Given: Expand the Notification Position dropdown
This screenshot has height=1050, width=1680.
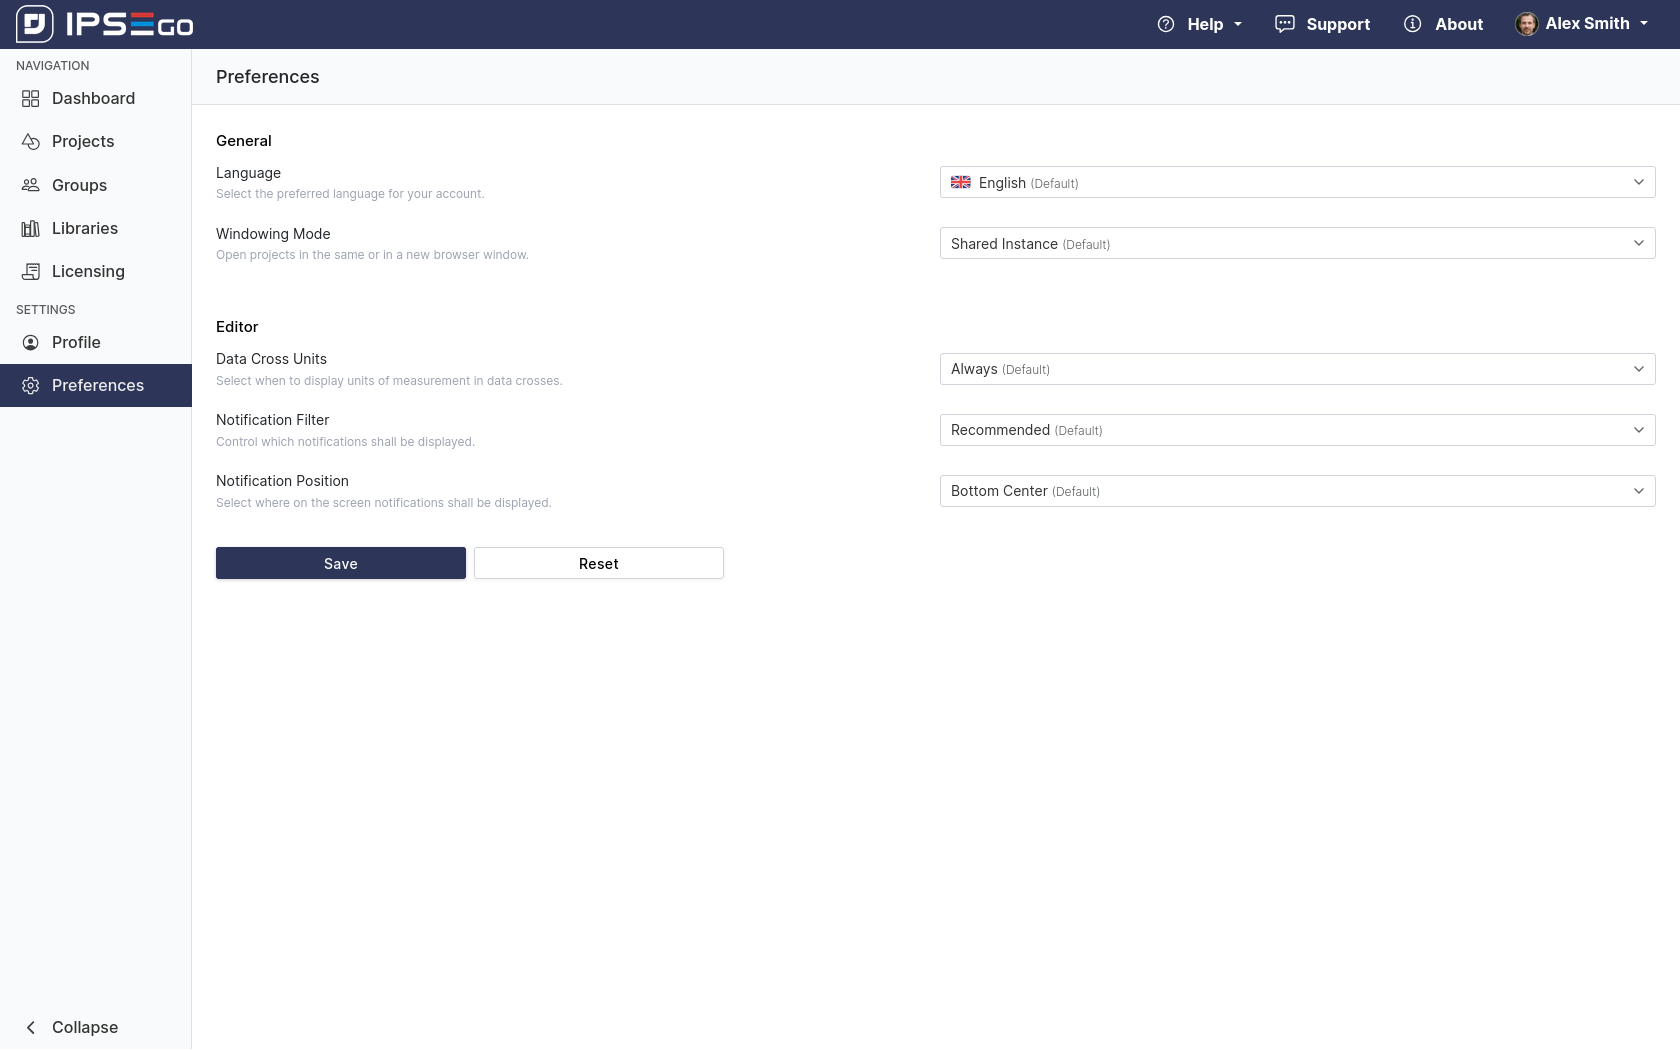Looking at the screenshot, I should [x=1297, y=491].
